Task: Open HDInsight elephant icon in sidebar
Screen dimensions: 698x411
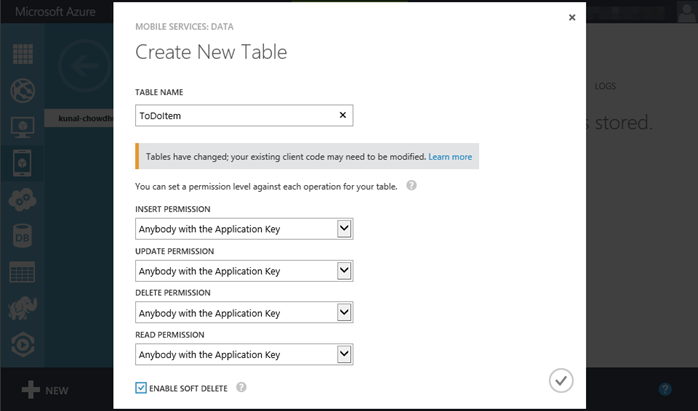Action: point(22,308)
